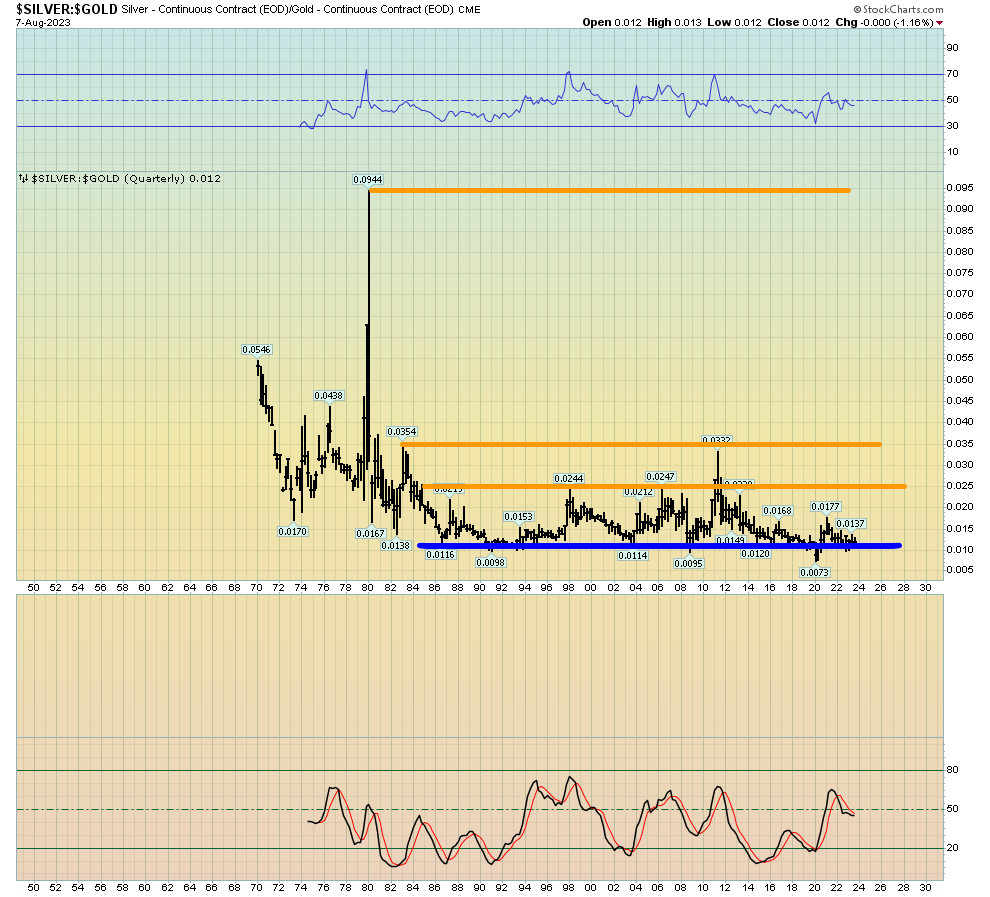Viewport: 990px width, 897px height.
Task: Click the 0.0944 peak price label
Action: (367, 180)
